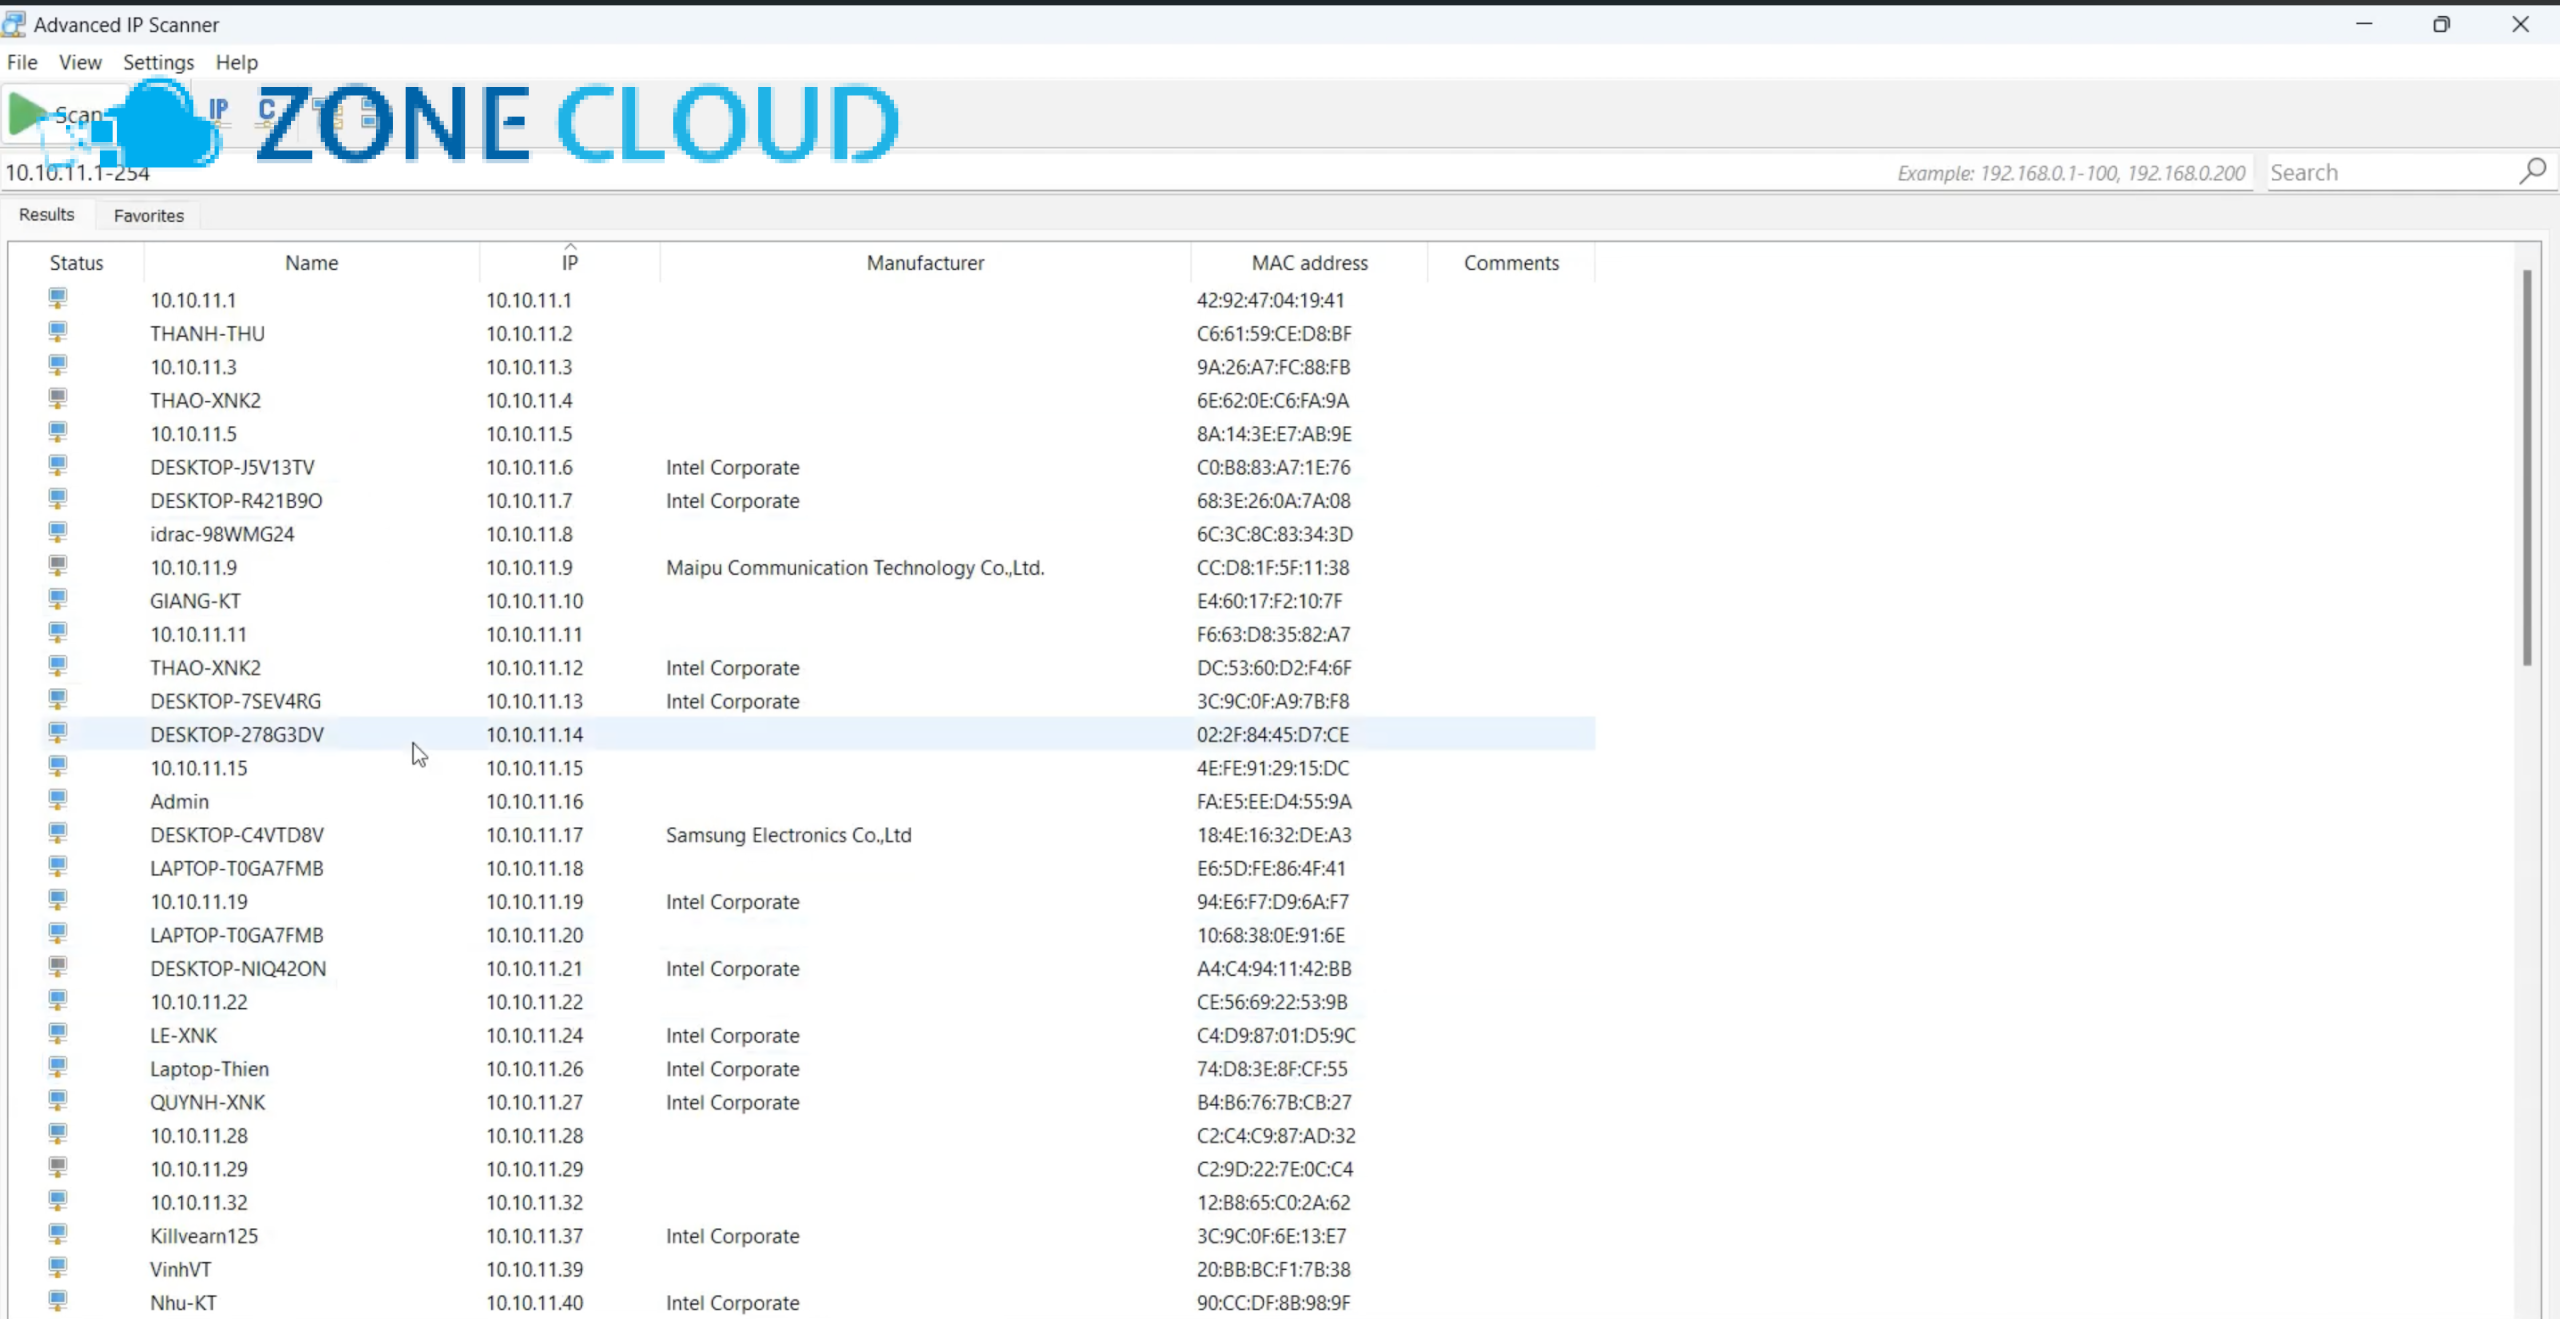The width and height of the screenshot is (2560, 1319).
Task: Open the Settings menu
Action: [x=158, y=62]
